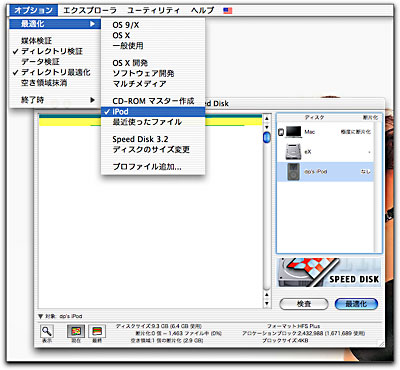The image size is (400, 370).
Task: Choose the ディスクのサイズ変更 profile
Action: click(153, 149)
